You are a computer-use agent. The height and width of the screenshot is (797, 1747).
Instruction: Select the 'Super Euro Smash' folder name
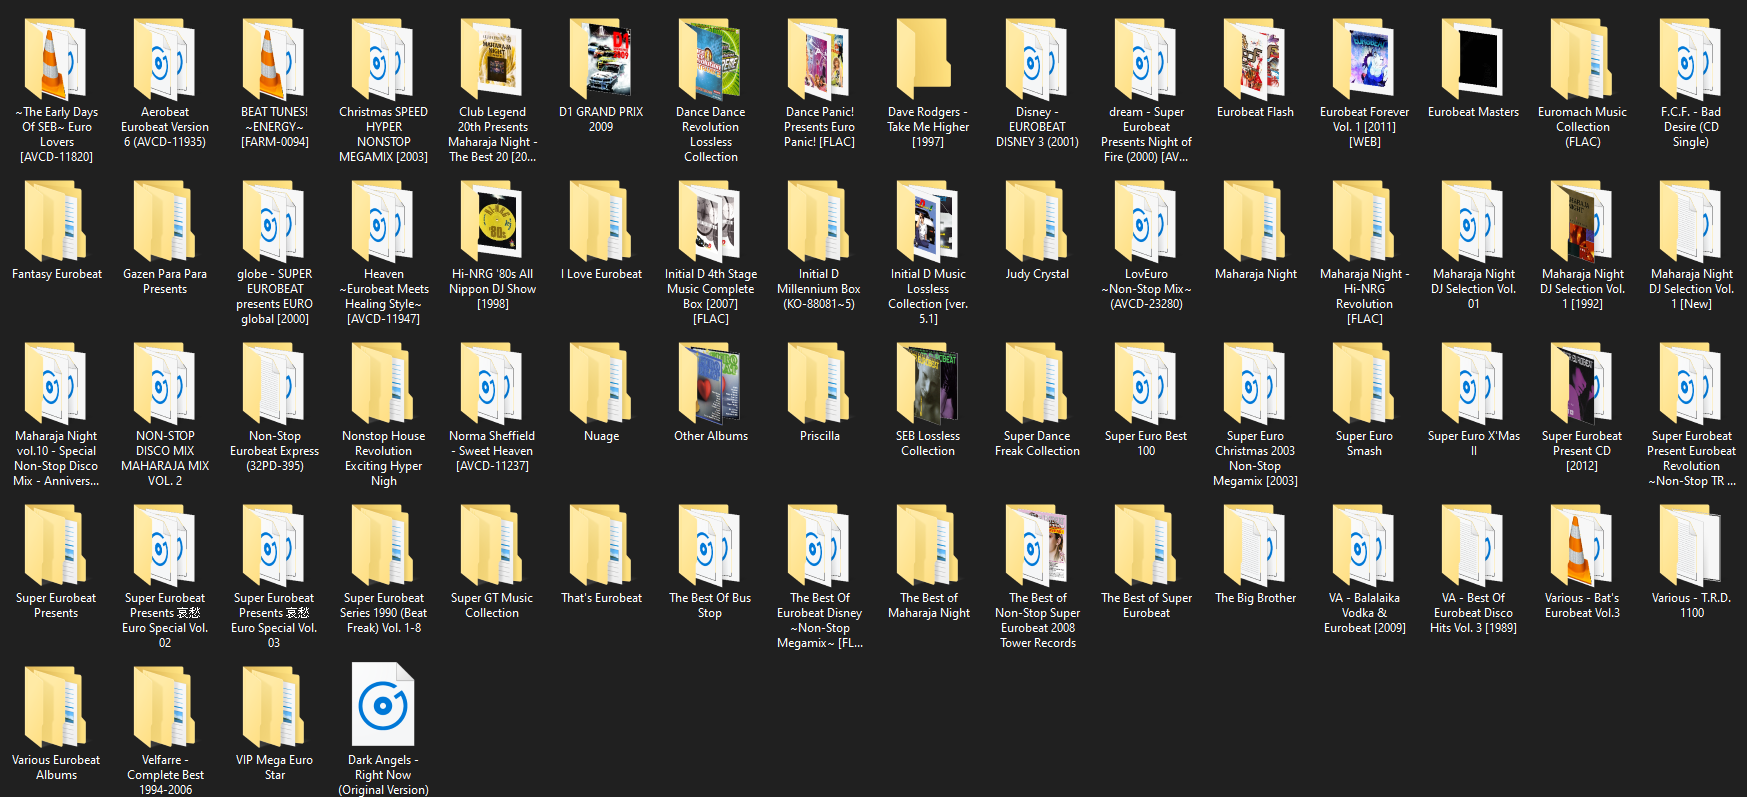point(1364,444)
